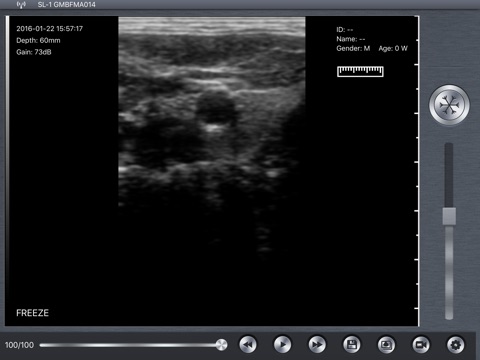Click the patient Name field

[x=351, y=39]
